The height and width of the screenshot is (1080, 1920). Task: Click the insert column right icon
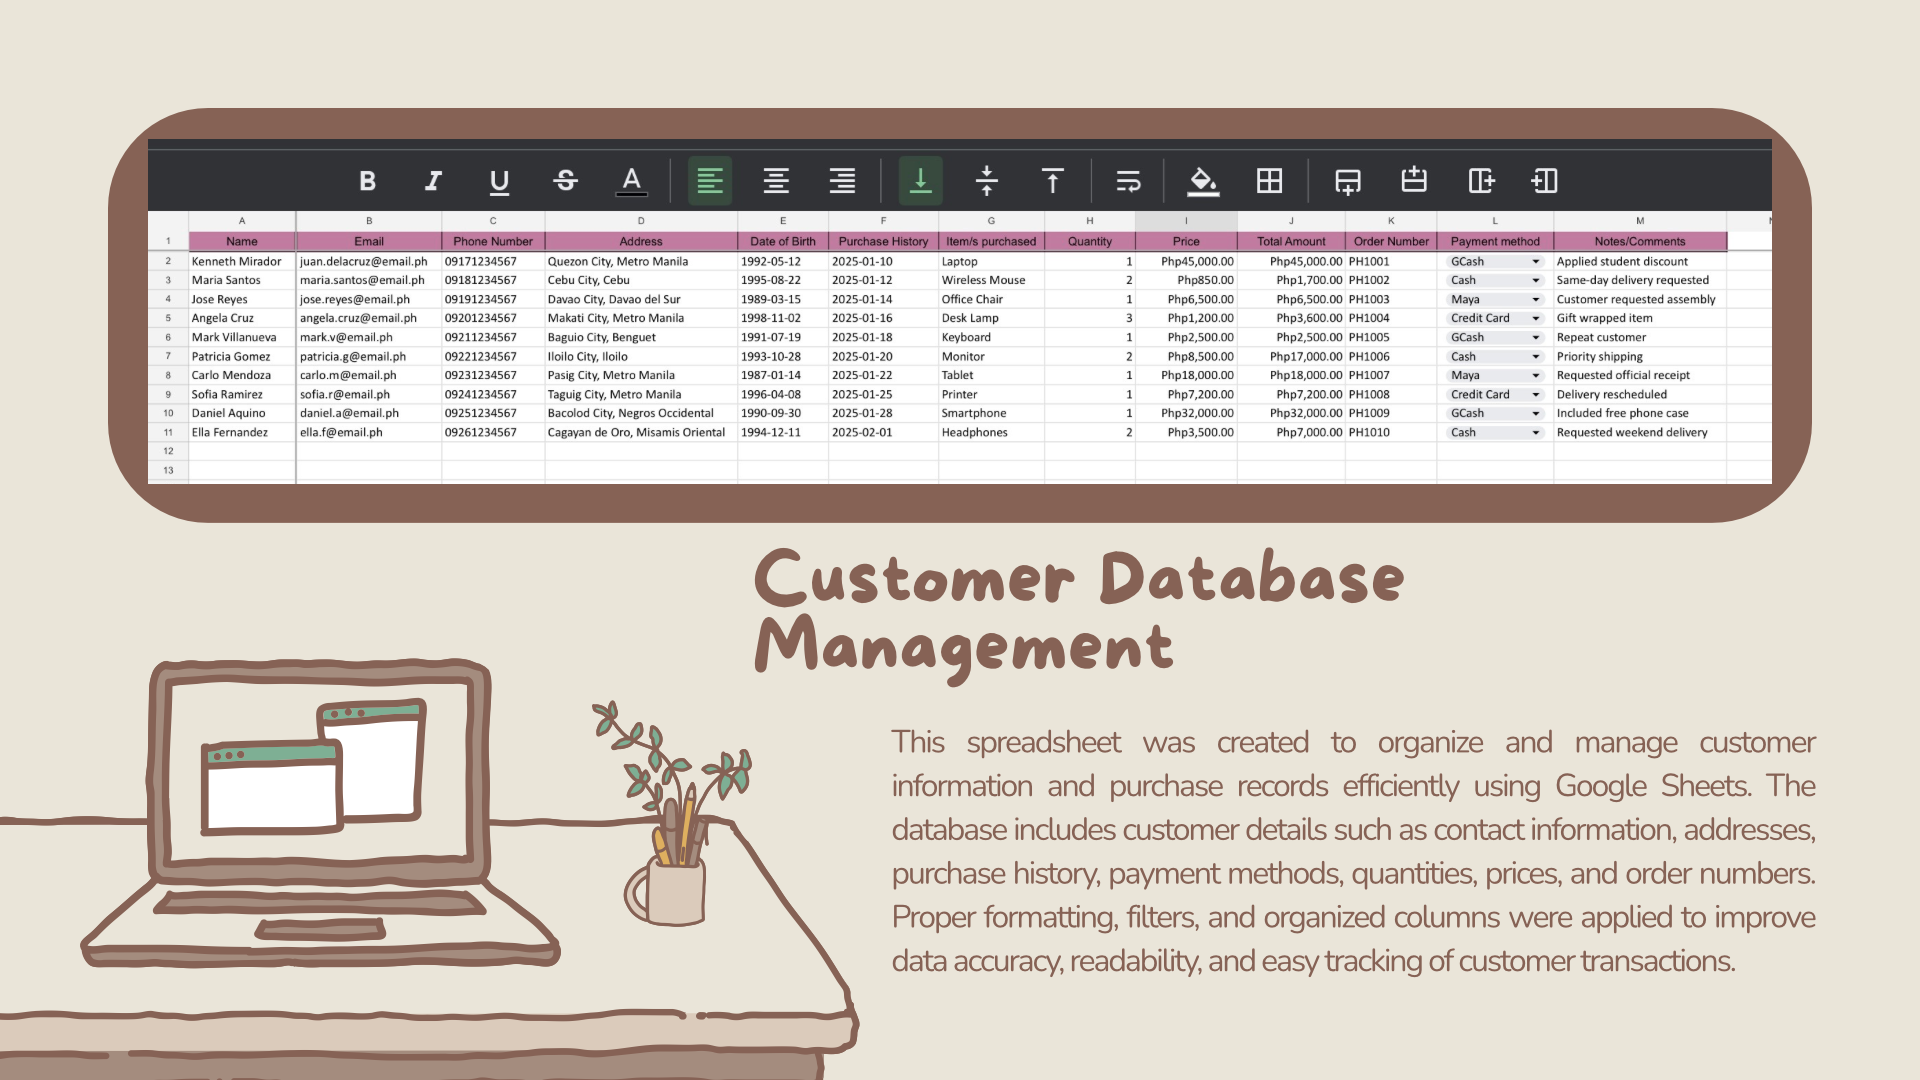point(1480,181)
